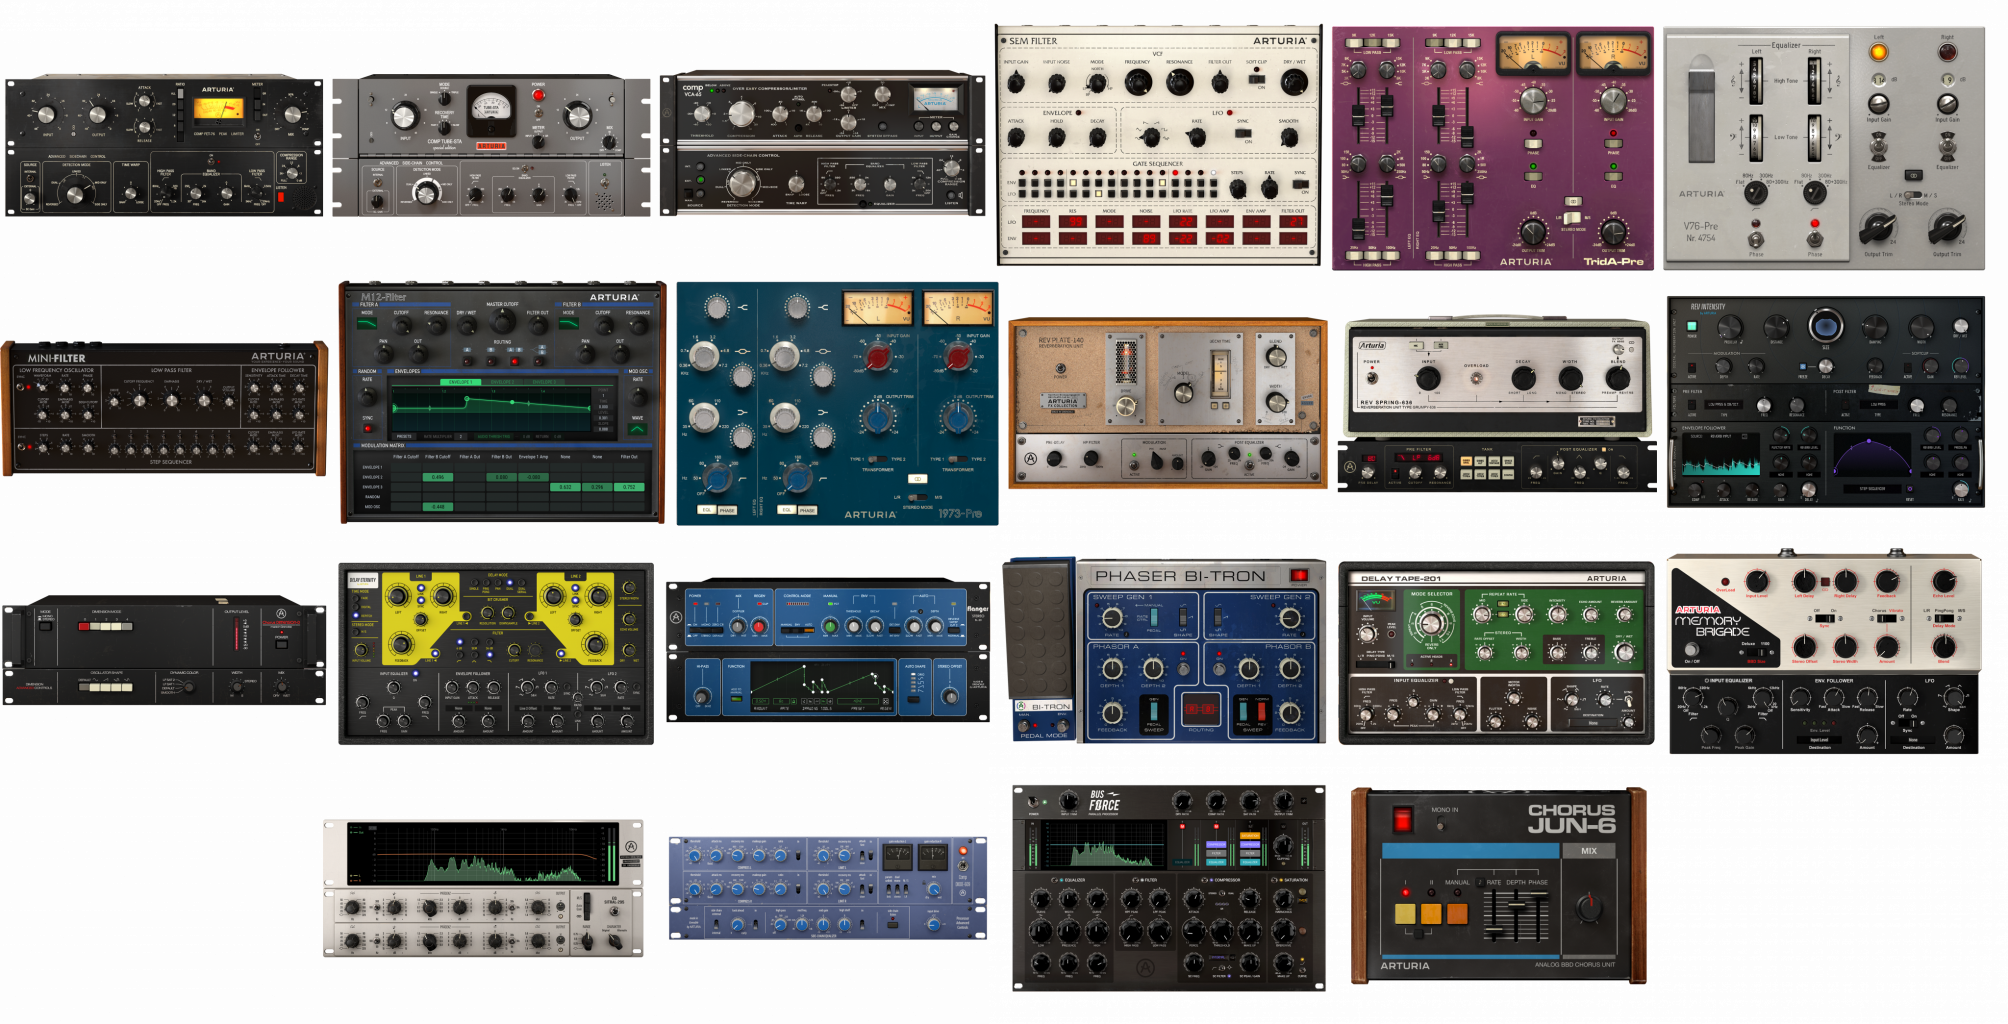This screenshot has height=1024, width=2008.
Task: Toggle the red power lamp on Phaser BI-TRON
Action: (x=1299, y=575)
